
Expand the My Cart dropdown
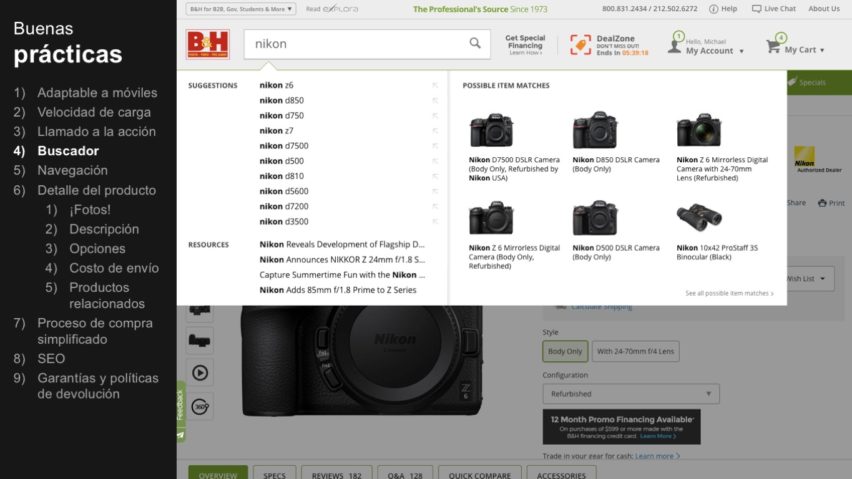801,50
